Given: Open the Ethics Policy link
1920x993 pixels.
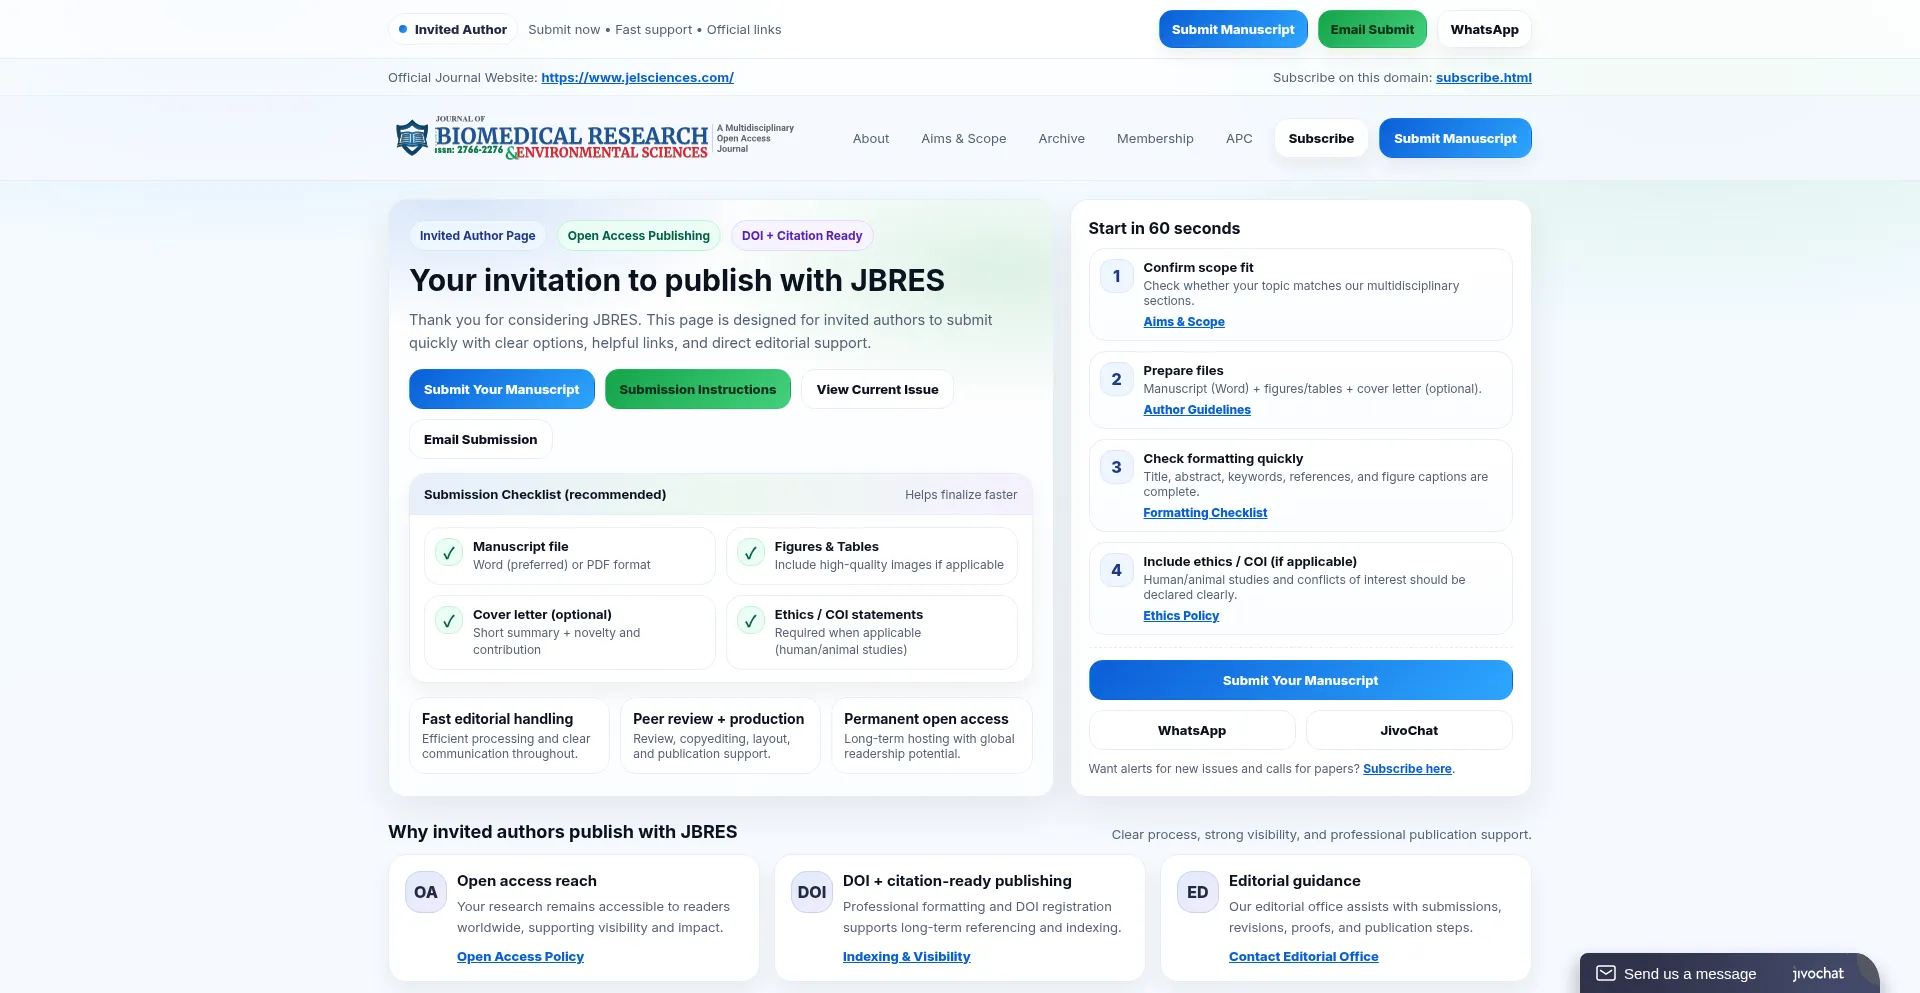Looking at the screenshot, I should [1181, 615].
